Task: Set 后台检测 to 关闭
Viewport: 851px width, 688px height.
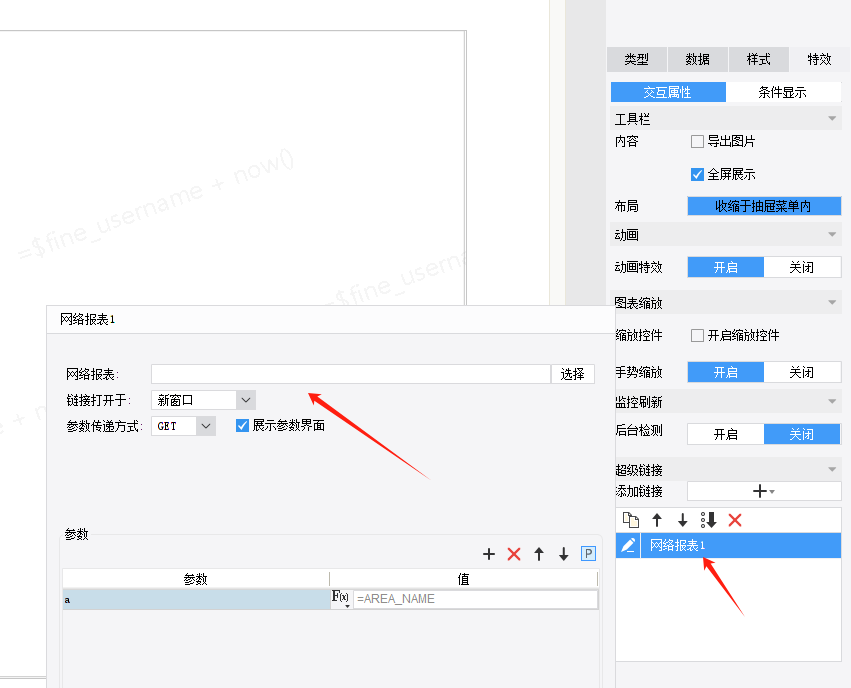Action: (x=802, y=434)
